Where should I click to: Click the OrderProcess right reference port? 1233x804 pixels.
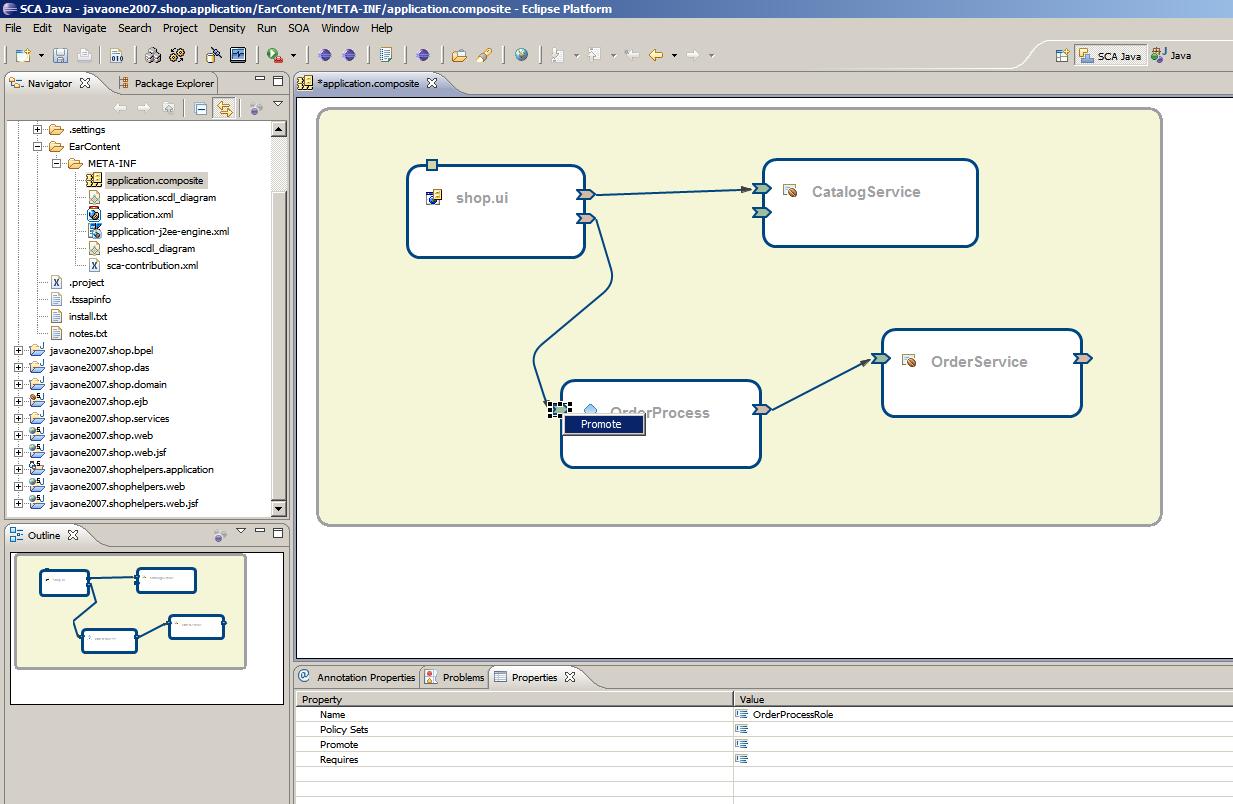coord(761,409)
